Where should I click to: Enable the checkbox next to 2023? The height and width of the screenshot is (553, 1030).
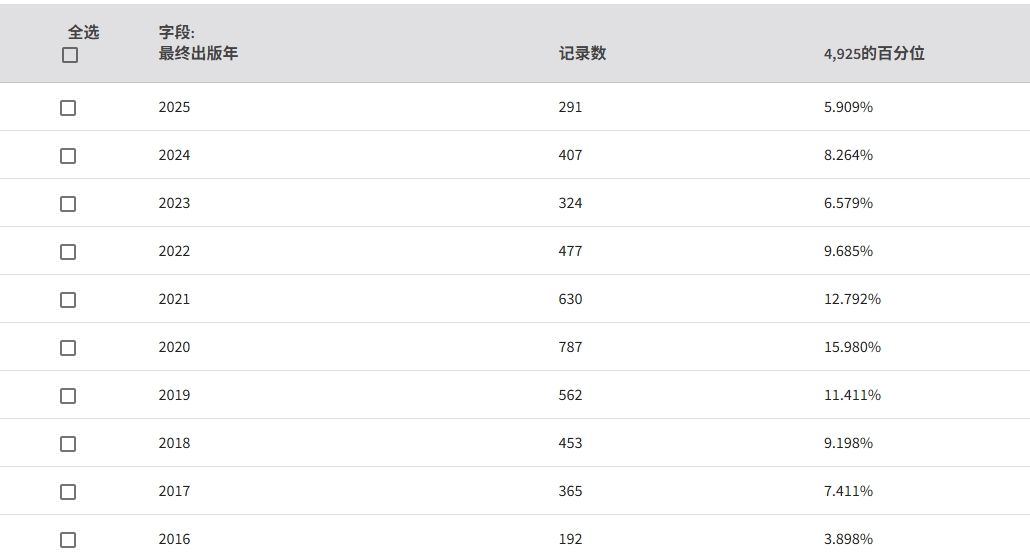tap(68, 204)
